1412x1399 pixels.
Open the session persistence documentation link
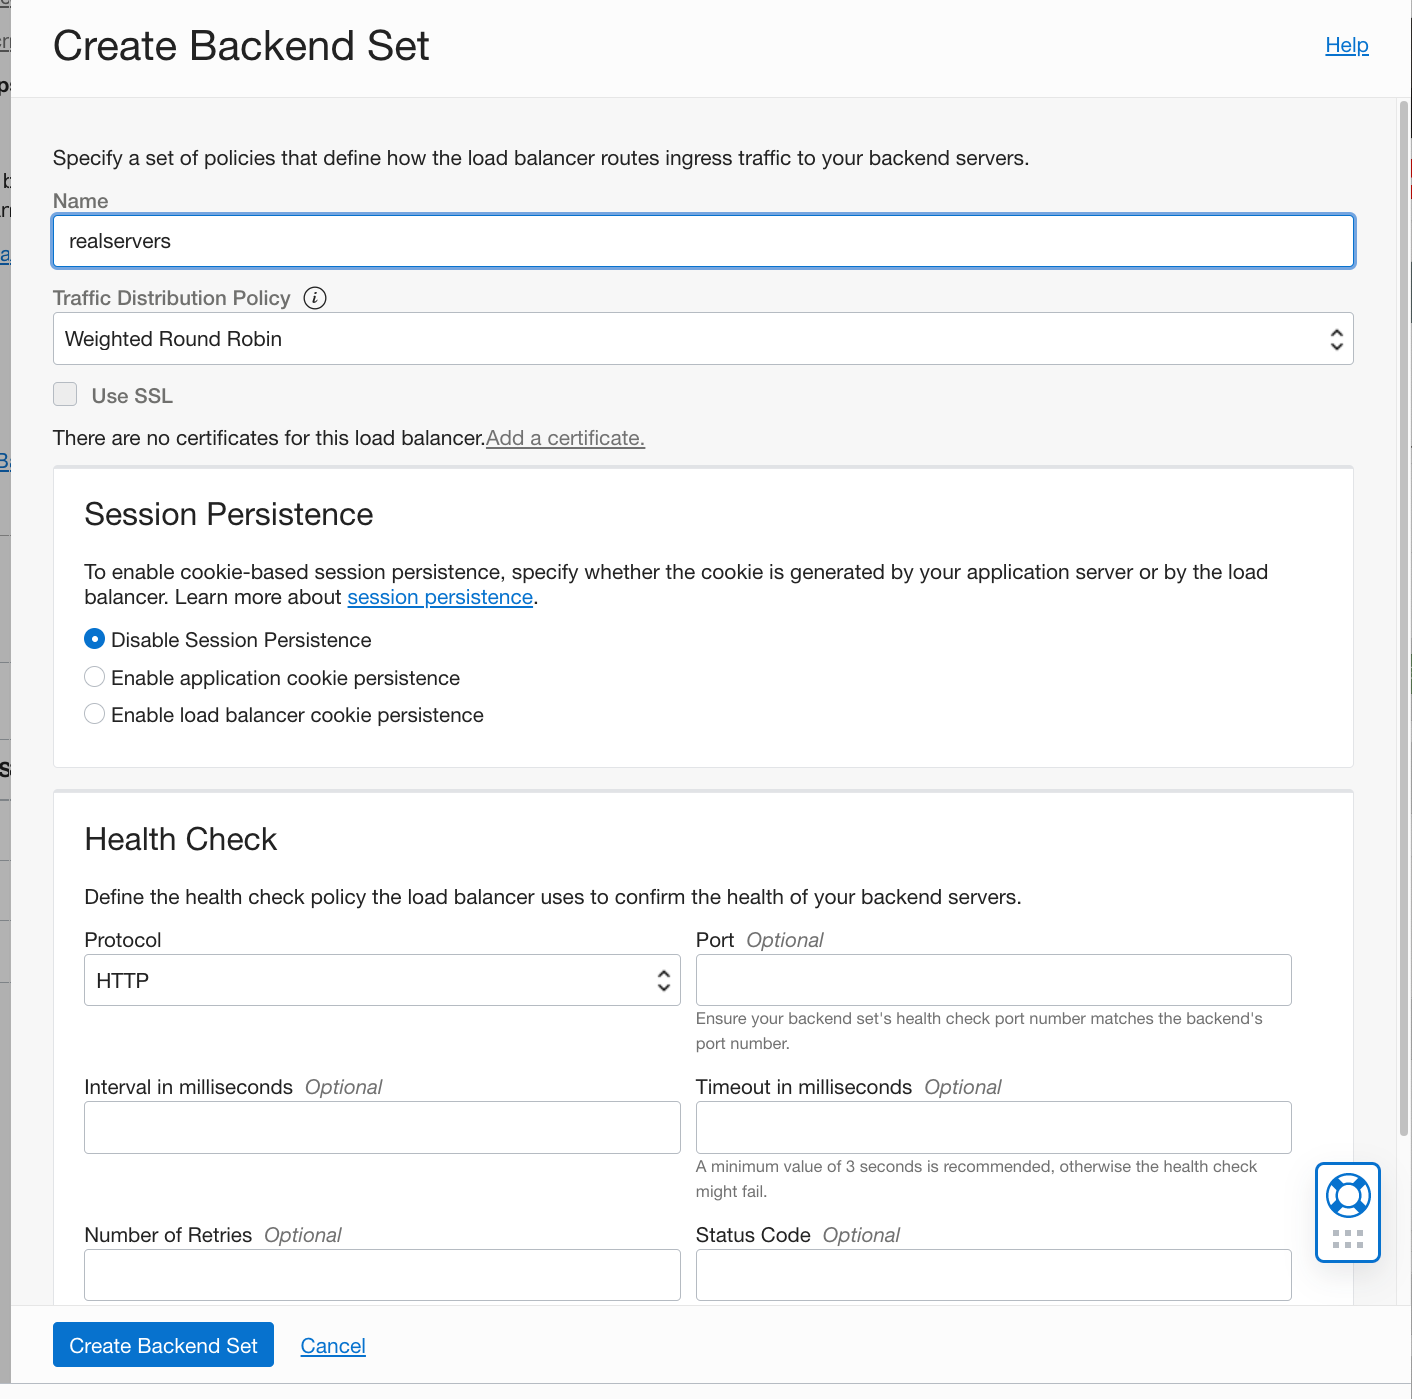pyautogui.click(x=440, y=597)
